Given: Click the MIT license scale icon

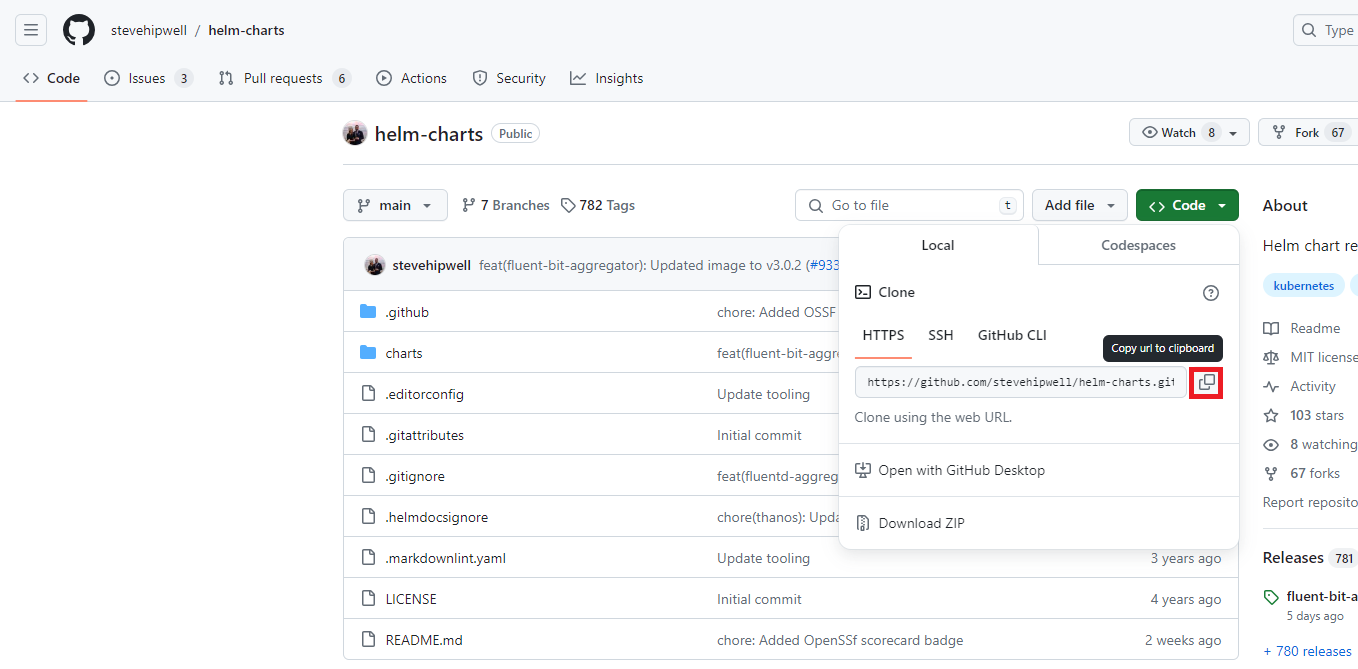Looking at the screenshot, I should [1271, 357].
